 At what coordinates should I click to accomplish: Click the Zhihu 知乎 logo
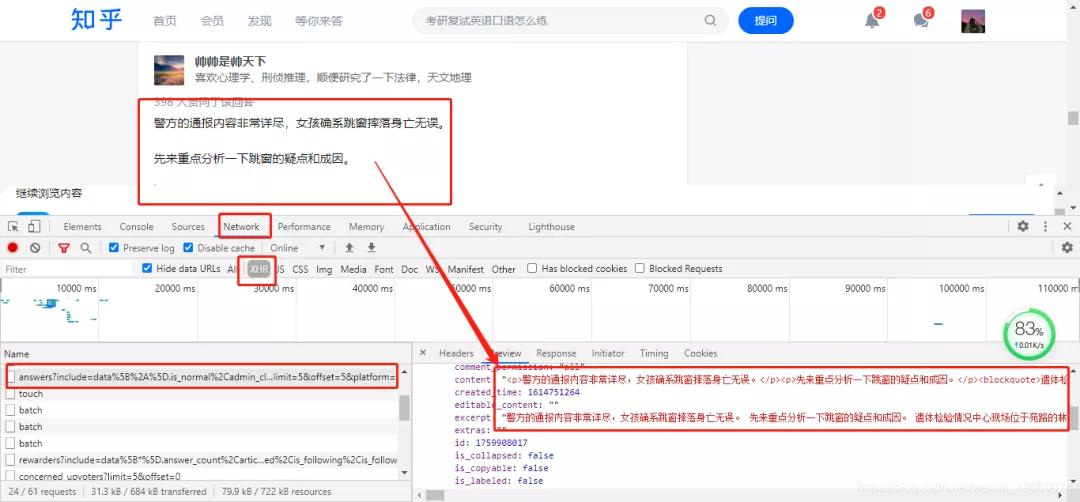click(x=96, y=20)
